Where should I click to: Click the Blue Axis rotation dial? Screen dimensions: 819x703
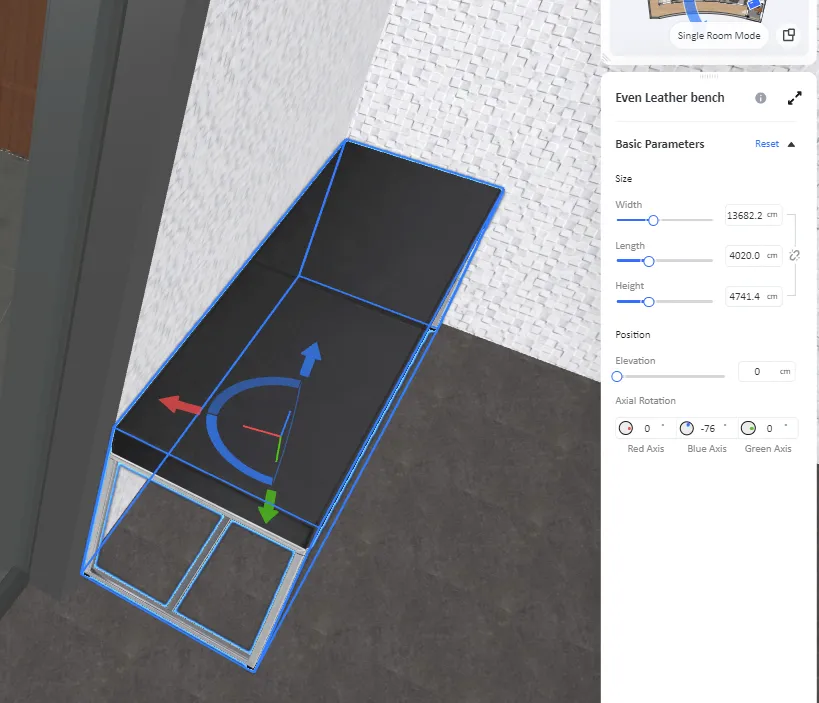(687, 428)
